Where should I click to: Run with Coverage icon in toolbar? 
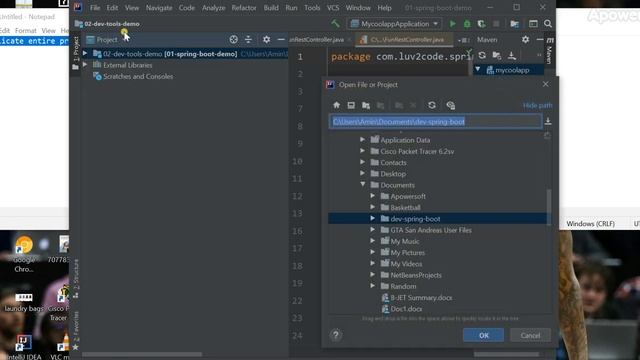pyautogui.click(x=482, y=24)
